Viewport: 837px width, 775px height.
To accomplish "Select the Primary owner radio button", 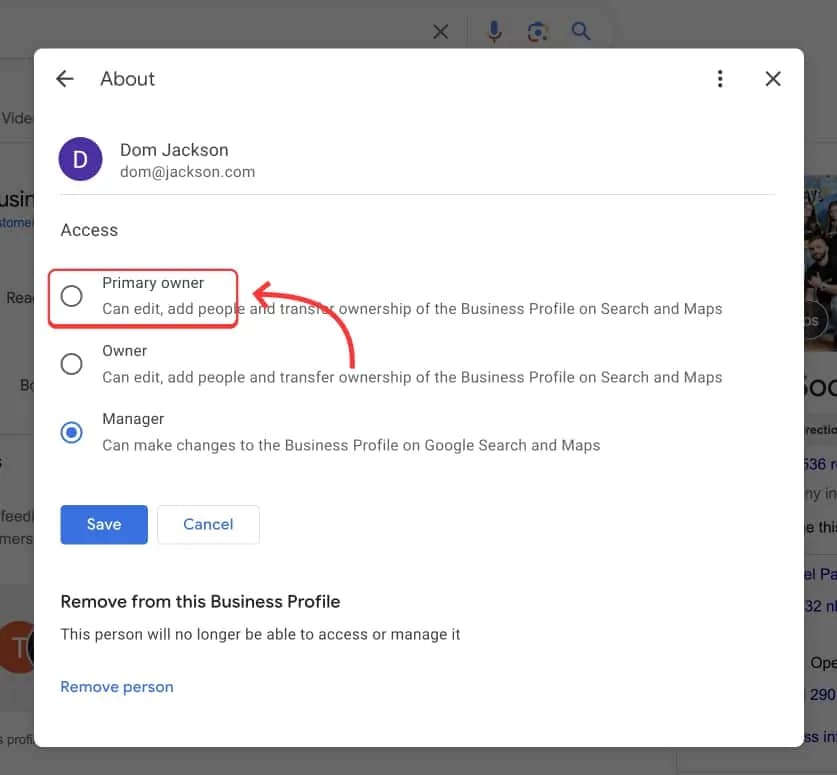I will (71, 295).
